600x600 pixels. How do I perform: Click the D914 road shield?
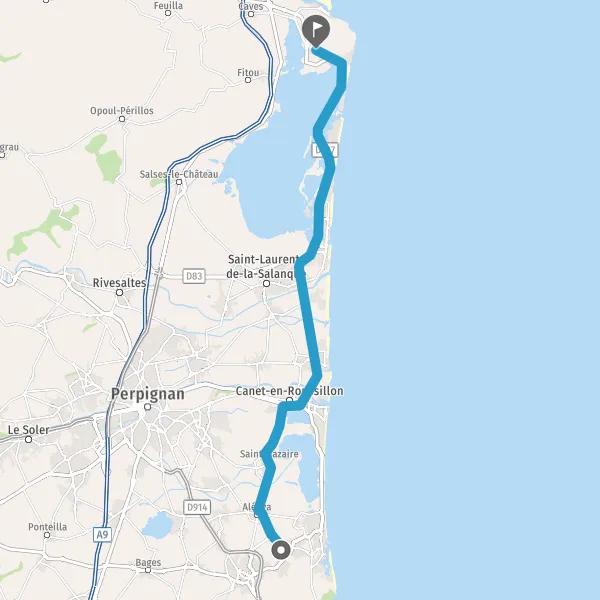point(197,507)
